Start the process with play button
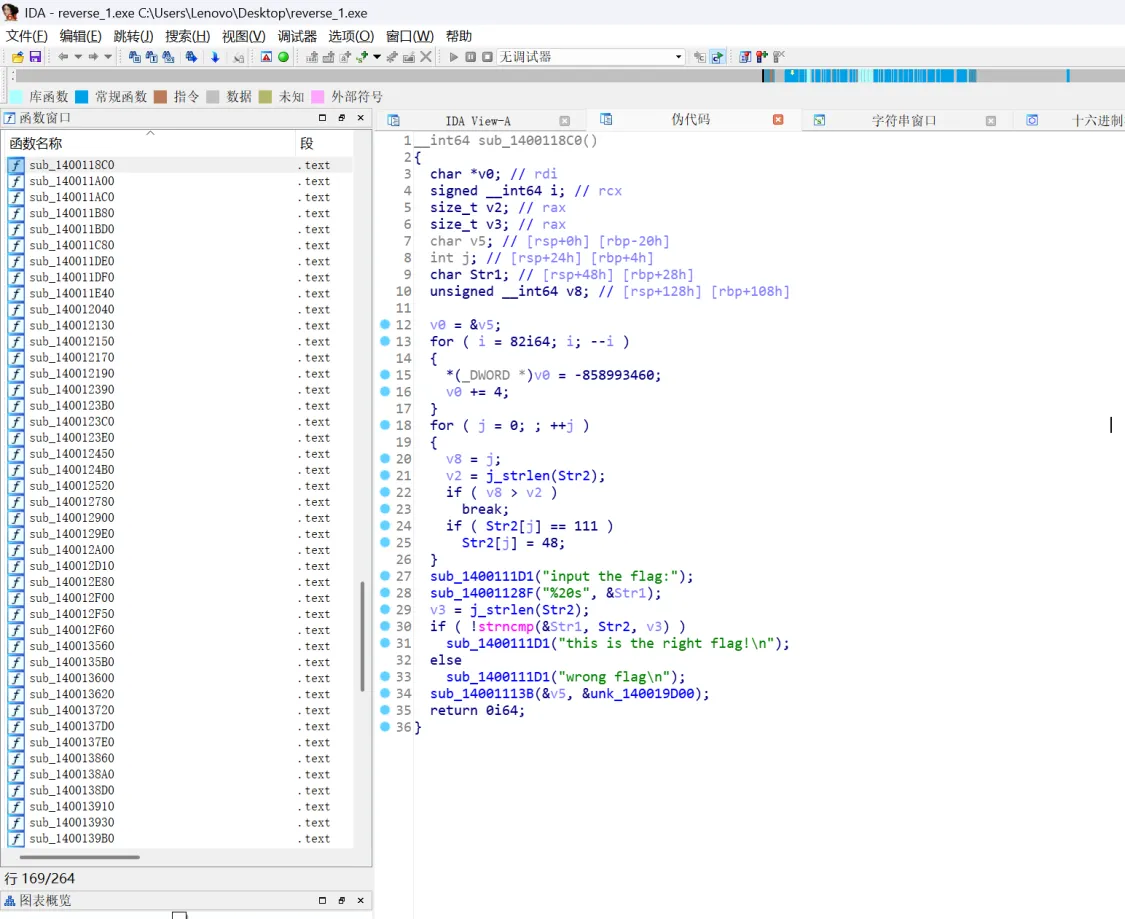Image resolution: width=1125 pixels, height=919 pixels. 453,57
